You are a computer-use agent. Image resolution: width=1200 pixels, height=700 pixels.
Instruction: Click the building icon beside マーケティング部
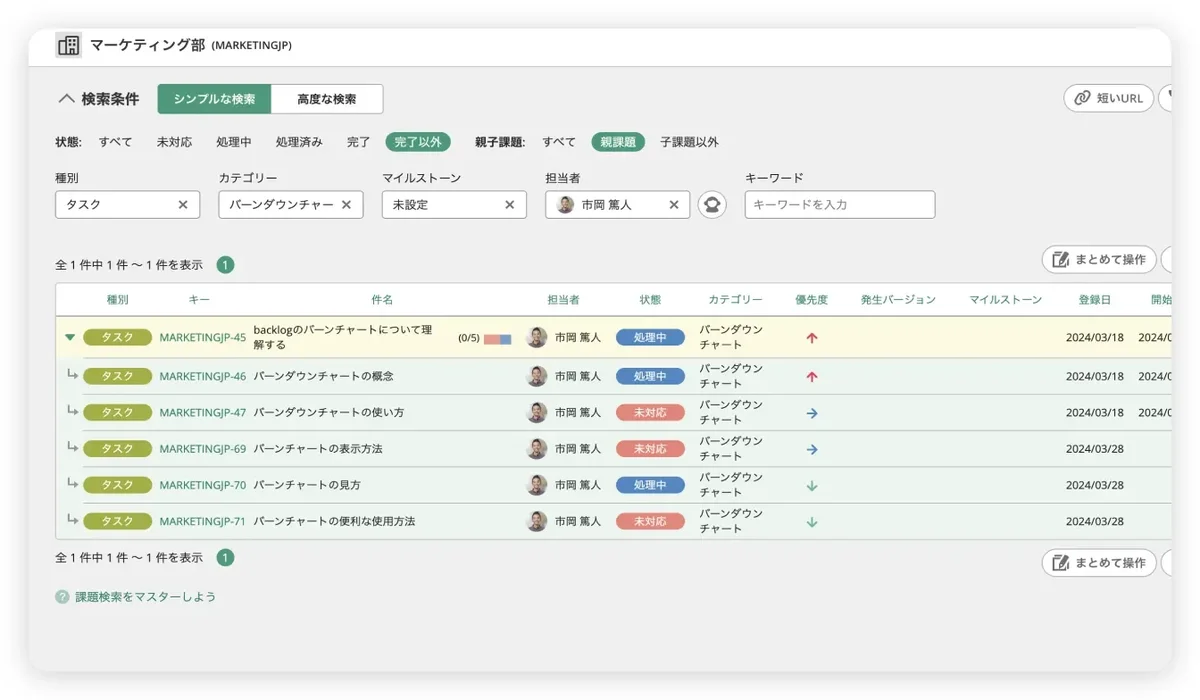68,45
